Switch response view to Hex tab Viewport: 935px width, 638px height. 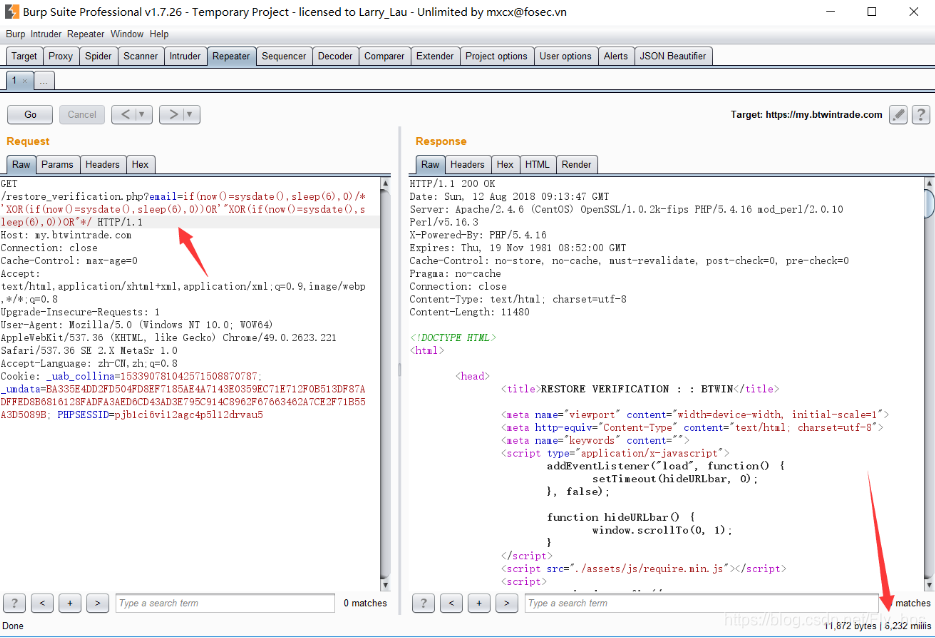[505, 165]
